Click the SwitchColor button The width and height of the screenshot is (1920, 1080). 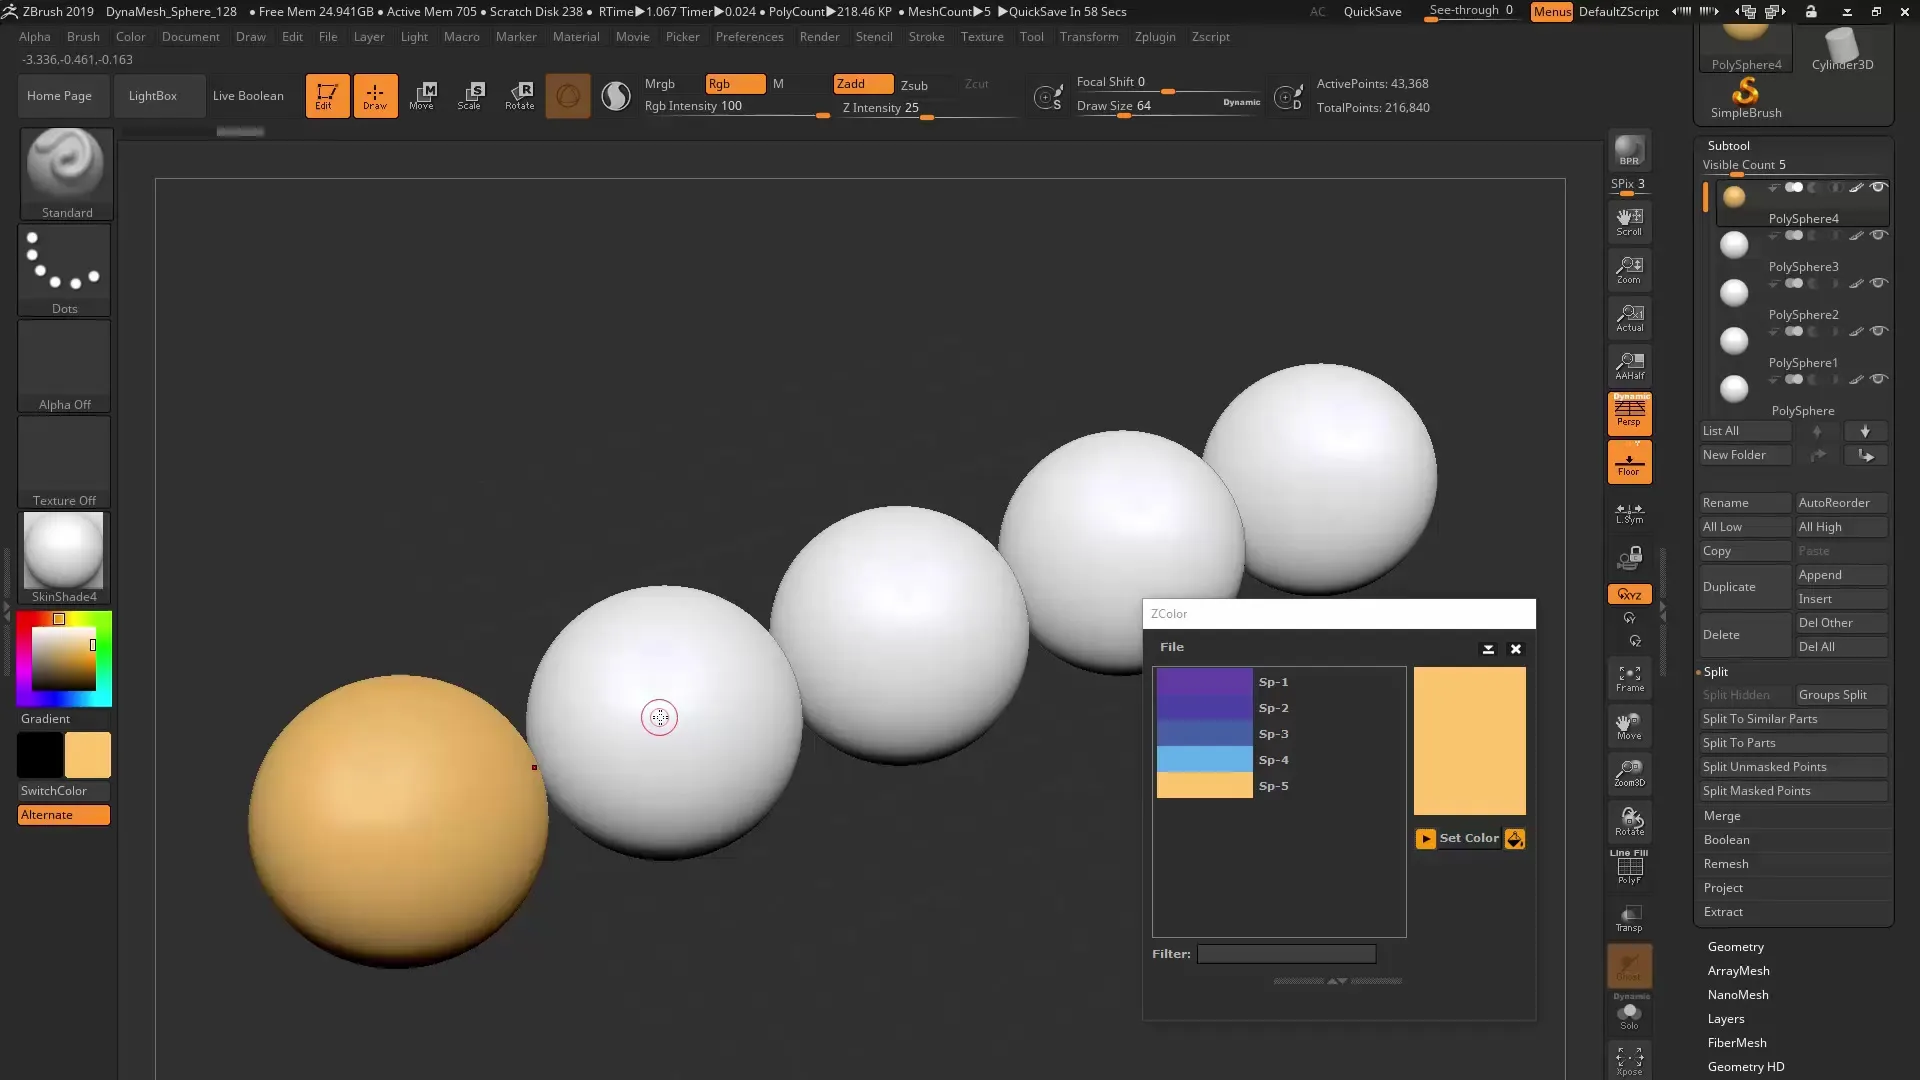63,791
